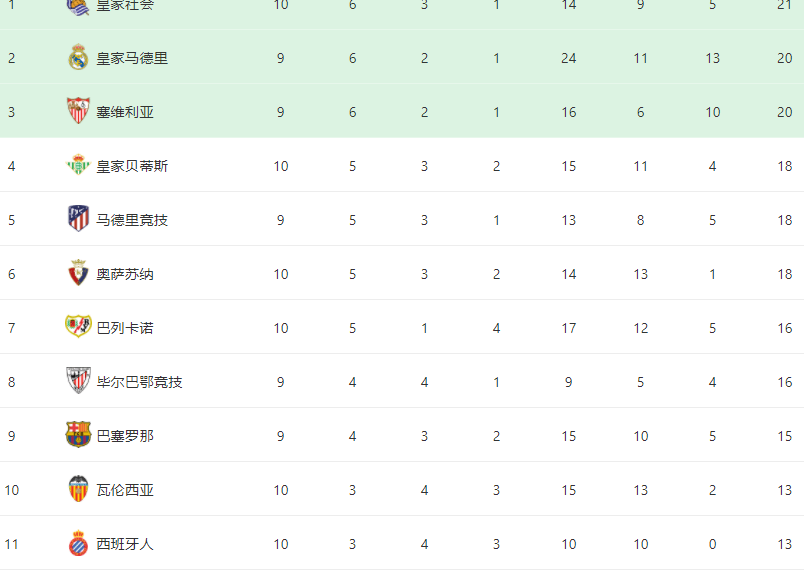Click the Real Sociedad badge icon
Screen dimensions: 804x577
pos(78,5)
